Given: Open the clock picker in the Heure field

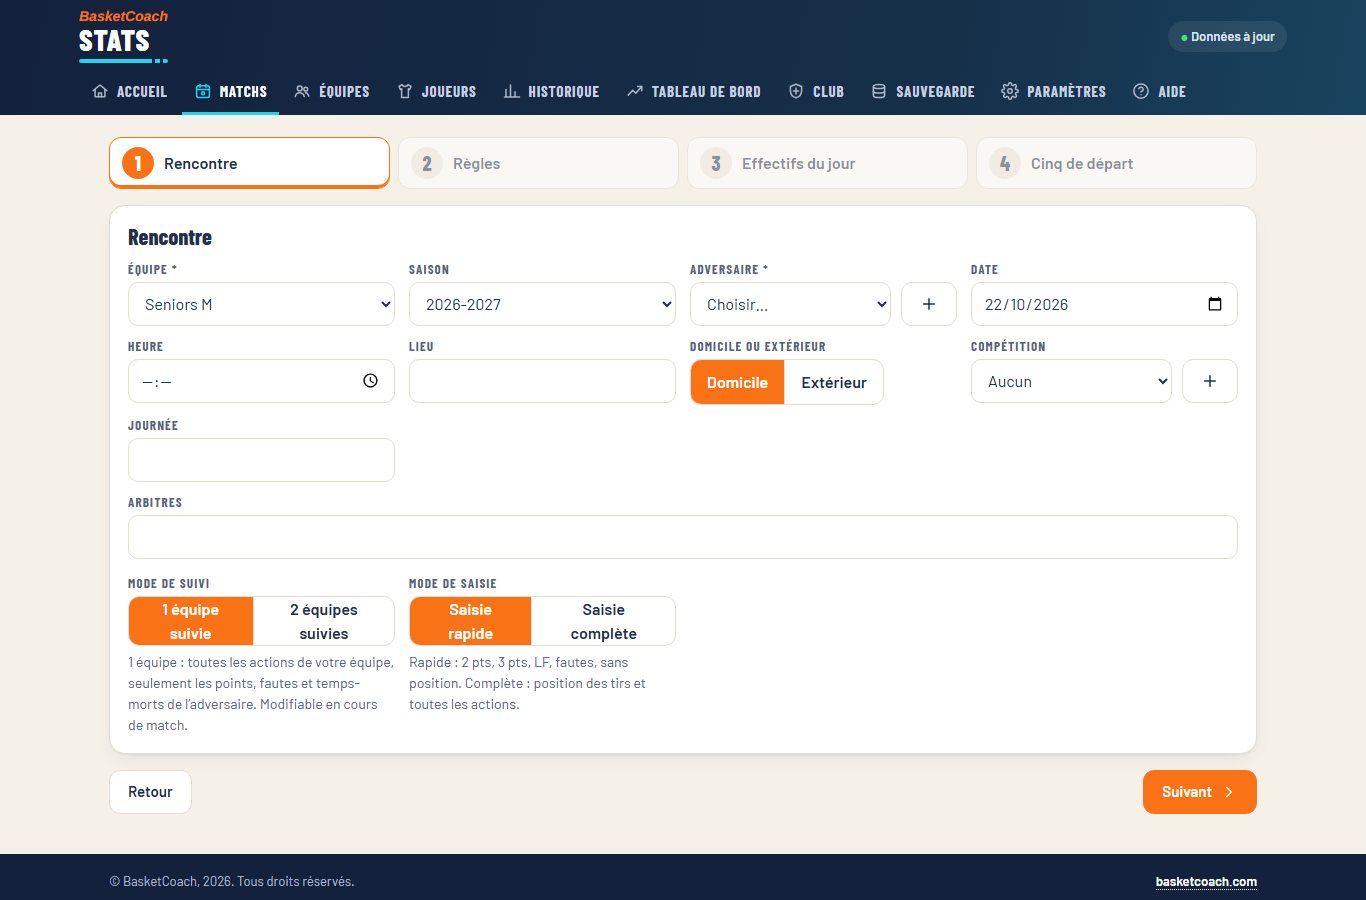Looking at the screenshot, I should click(x=371, y=381).
